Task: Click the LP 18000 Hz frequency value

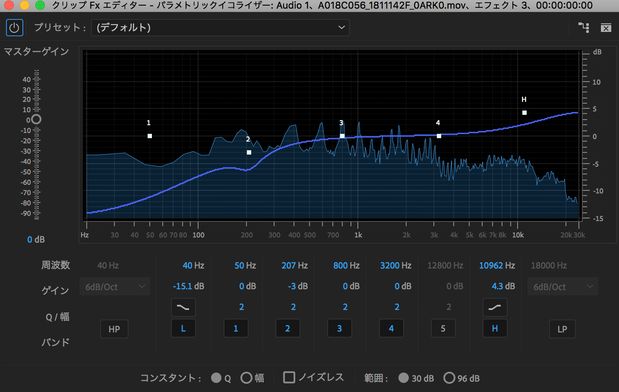Action: coord(549,266)
